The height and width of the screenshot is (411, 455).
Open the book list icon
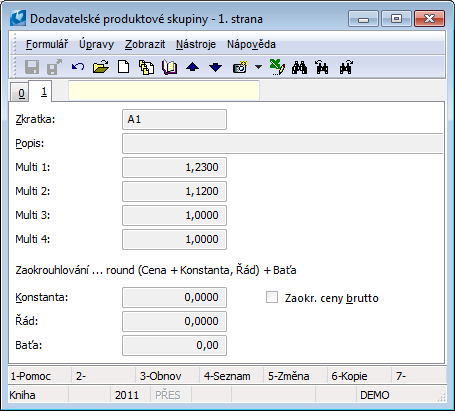[x=169, y=67]
